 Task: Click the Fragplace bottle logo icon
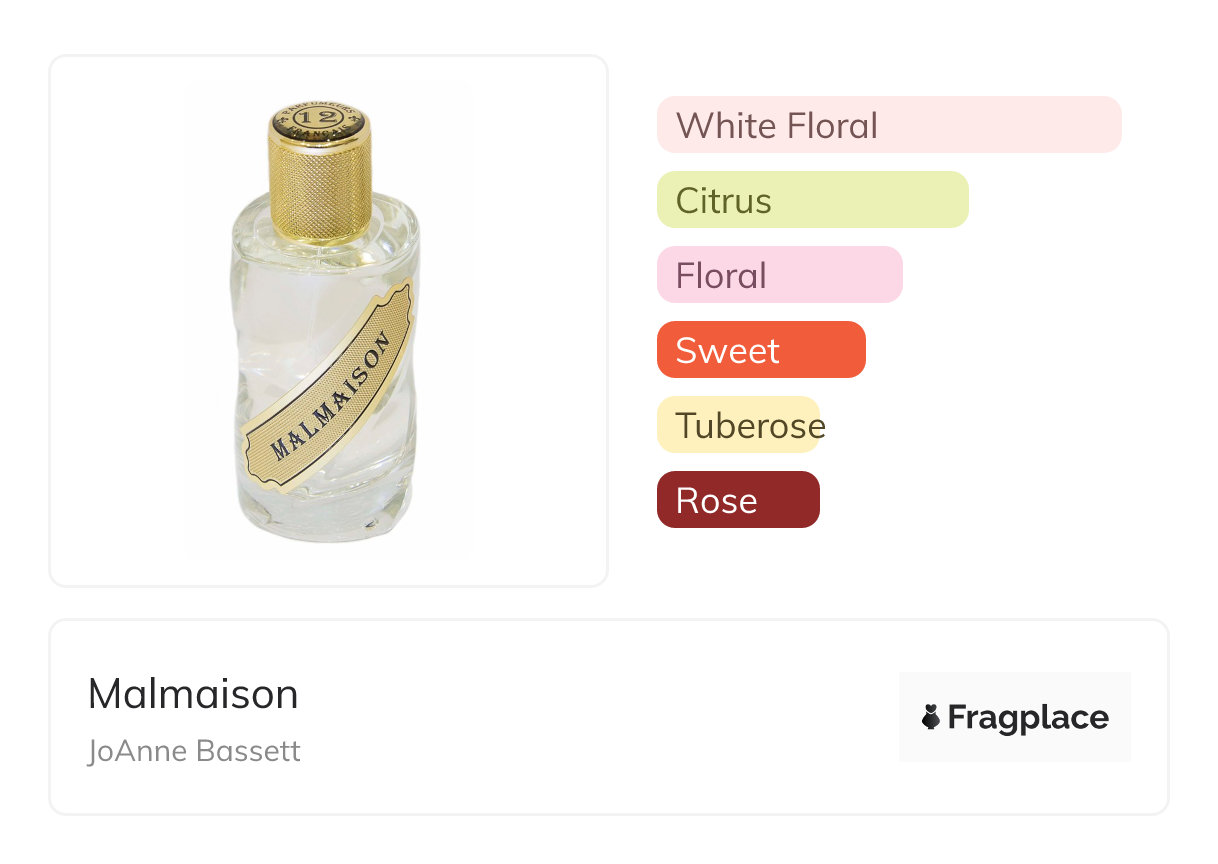(931, 717)
